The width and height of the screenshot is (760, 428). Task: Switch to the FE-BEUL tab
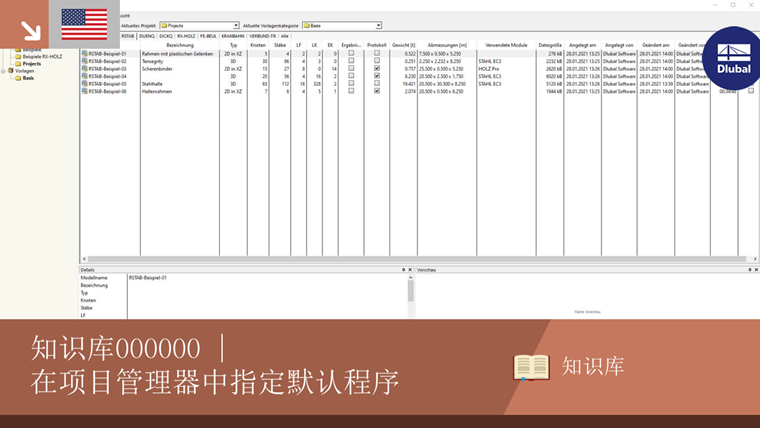pos(208,36)
